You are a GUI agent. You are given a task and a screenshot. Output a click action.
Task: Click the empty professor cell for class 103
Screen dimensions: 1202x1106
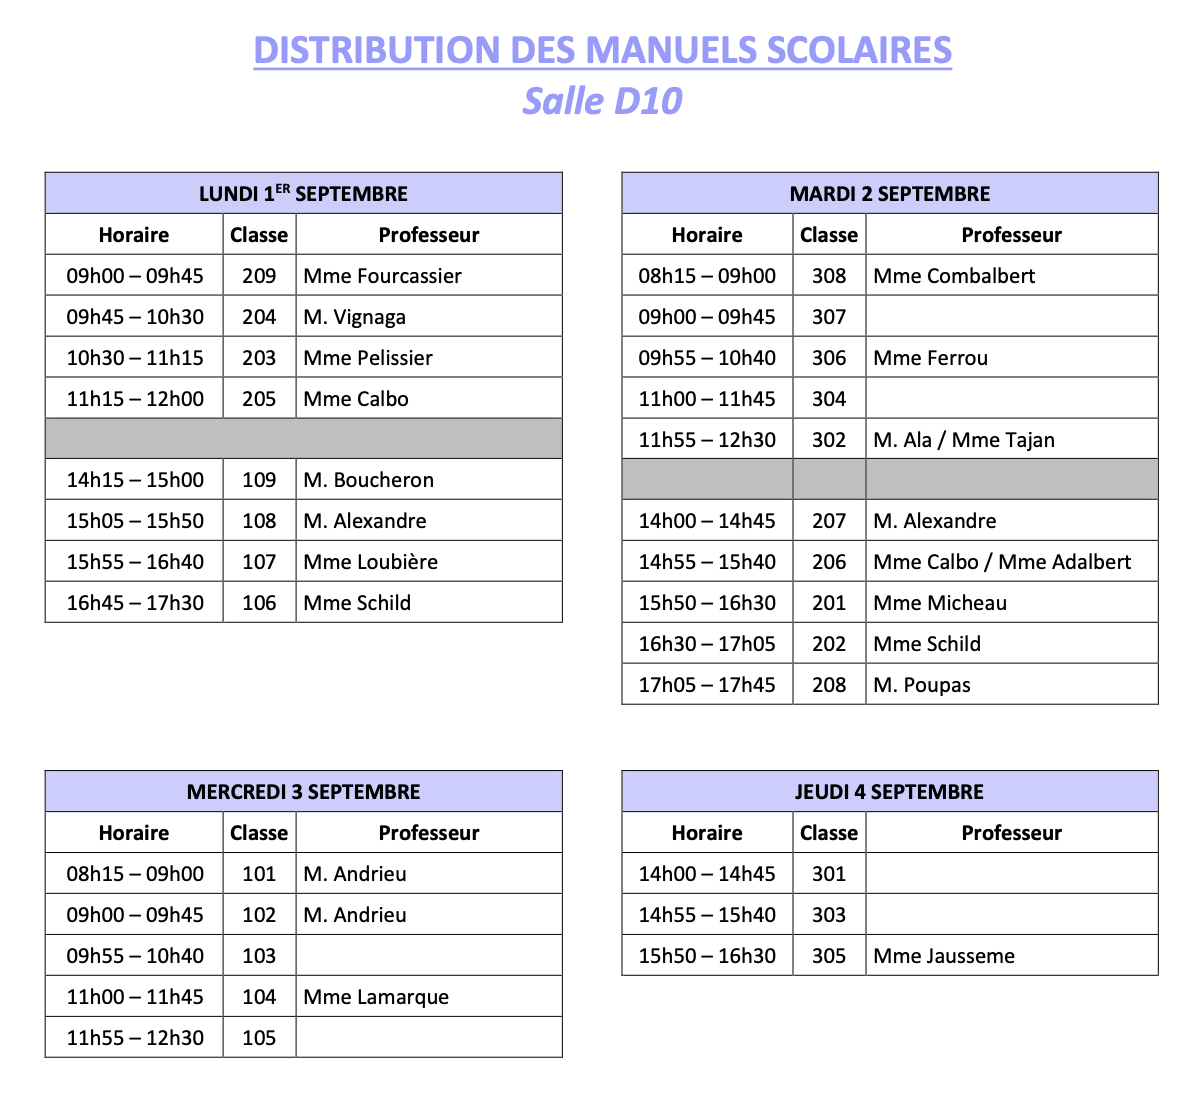(x=429, y=956)
